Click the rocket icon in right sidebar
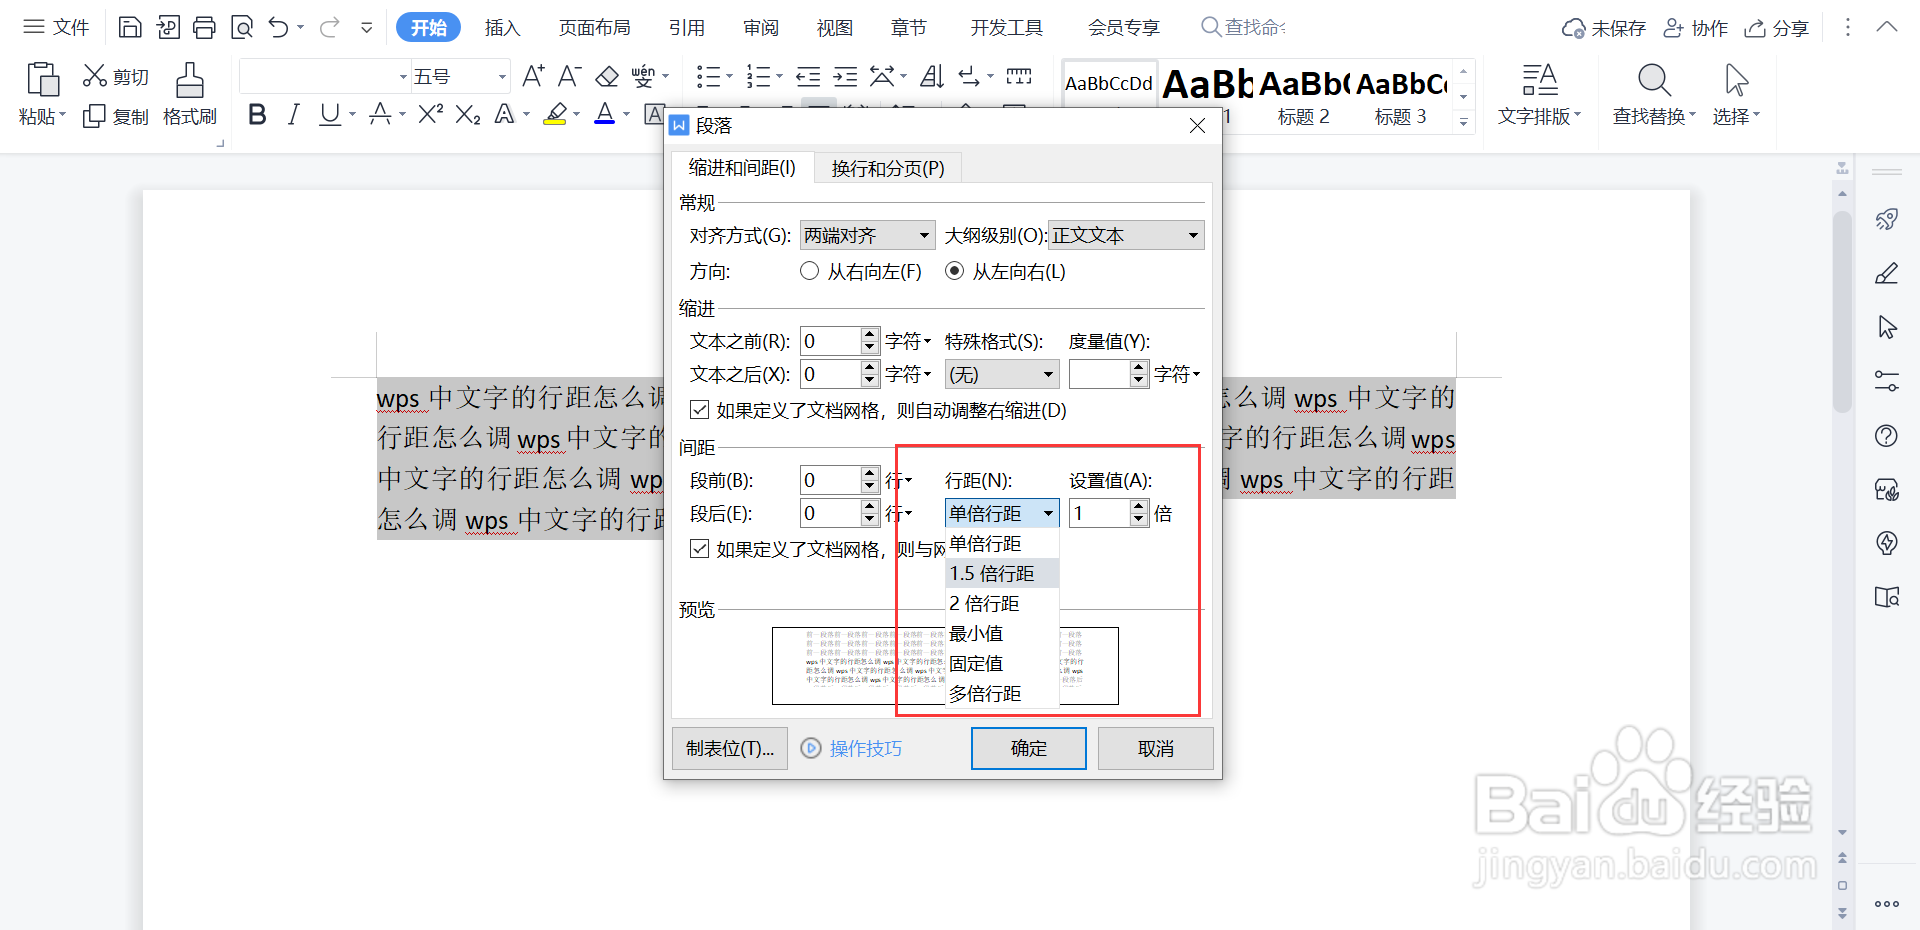Screen dimensions: 1920x930 1886,219
